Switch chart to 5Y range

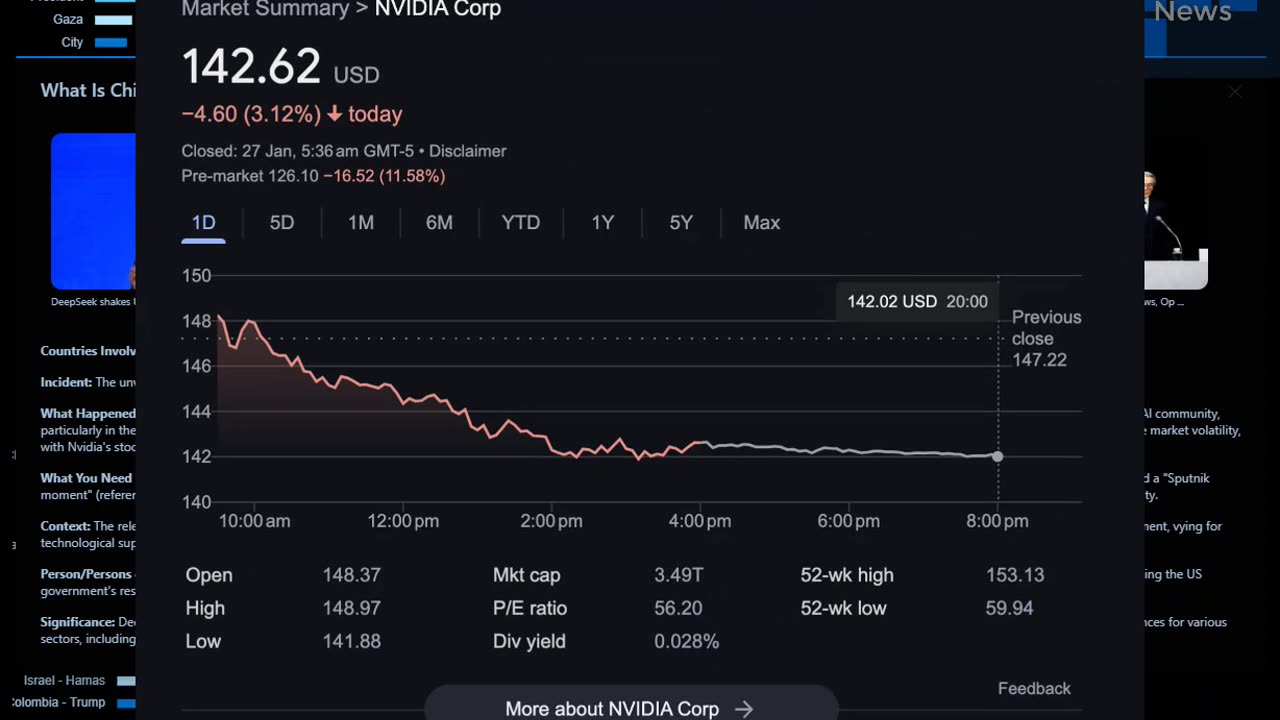[x=681, y=223]
